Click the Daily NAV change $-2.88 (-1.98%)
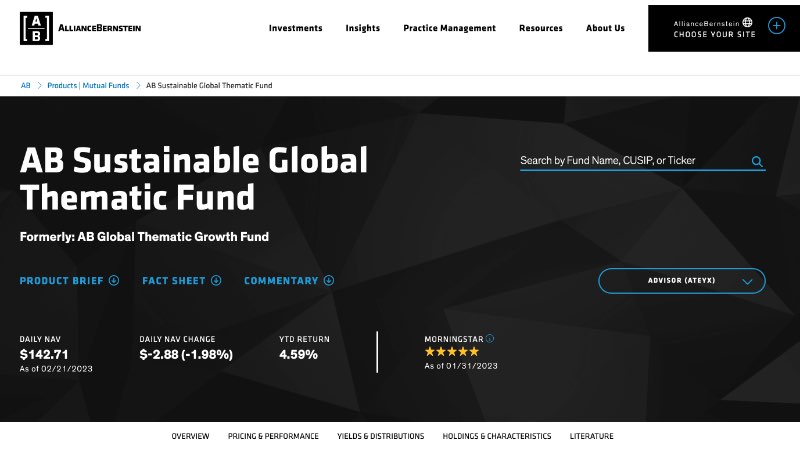The height and width of the screenshot is (451, 800). click(186, 354)
